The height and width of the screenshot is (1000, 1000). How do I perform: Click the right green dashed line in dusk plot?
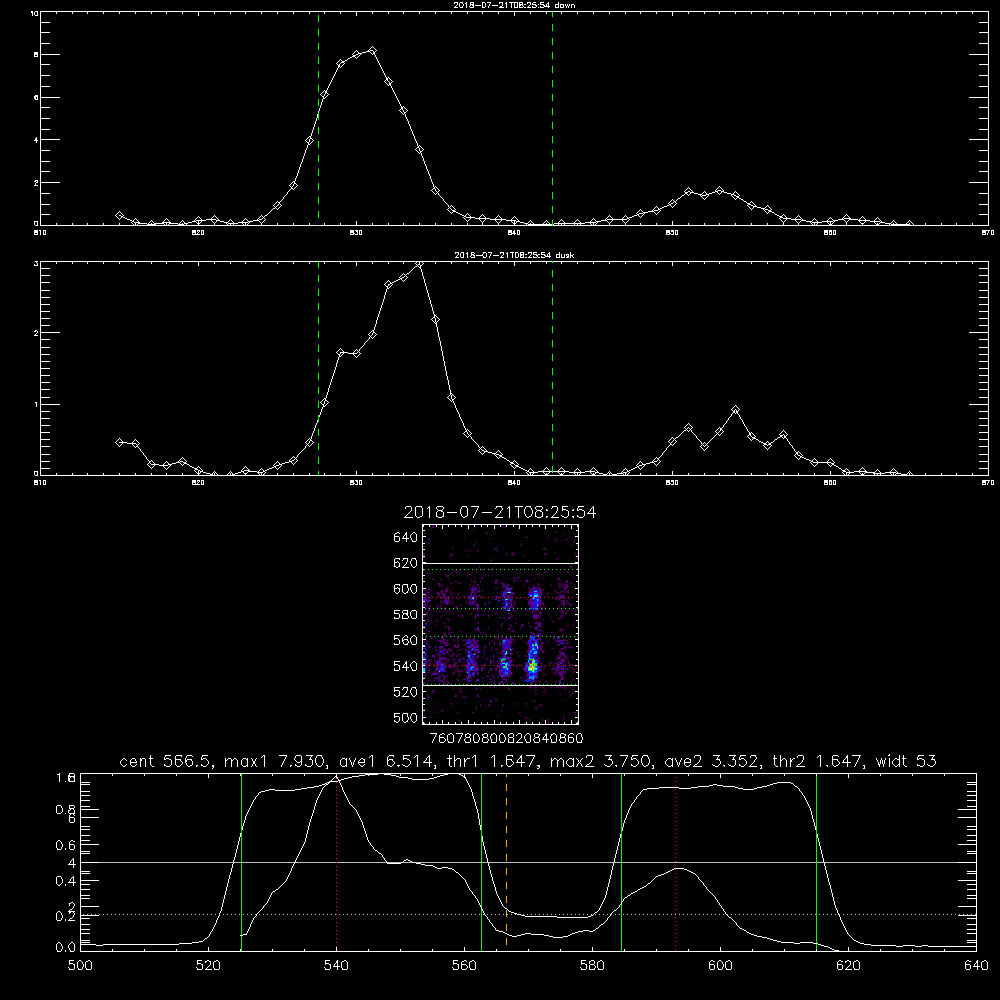click(x=552, y=368)
